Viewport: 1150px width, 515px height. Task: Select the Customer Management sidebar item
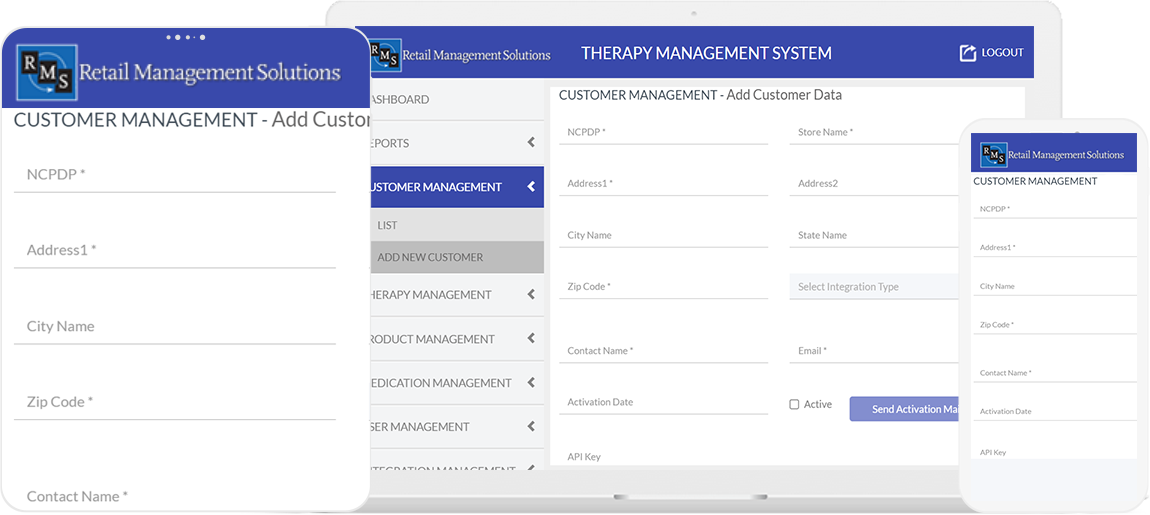click(x=456, y=187)
